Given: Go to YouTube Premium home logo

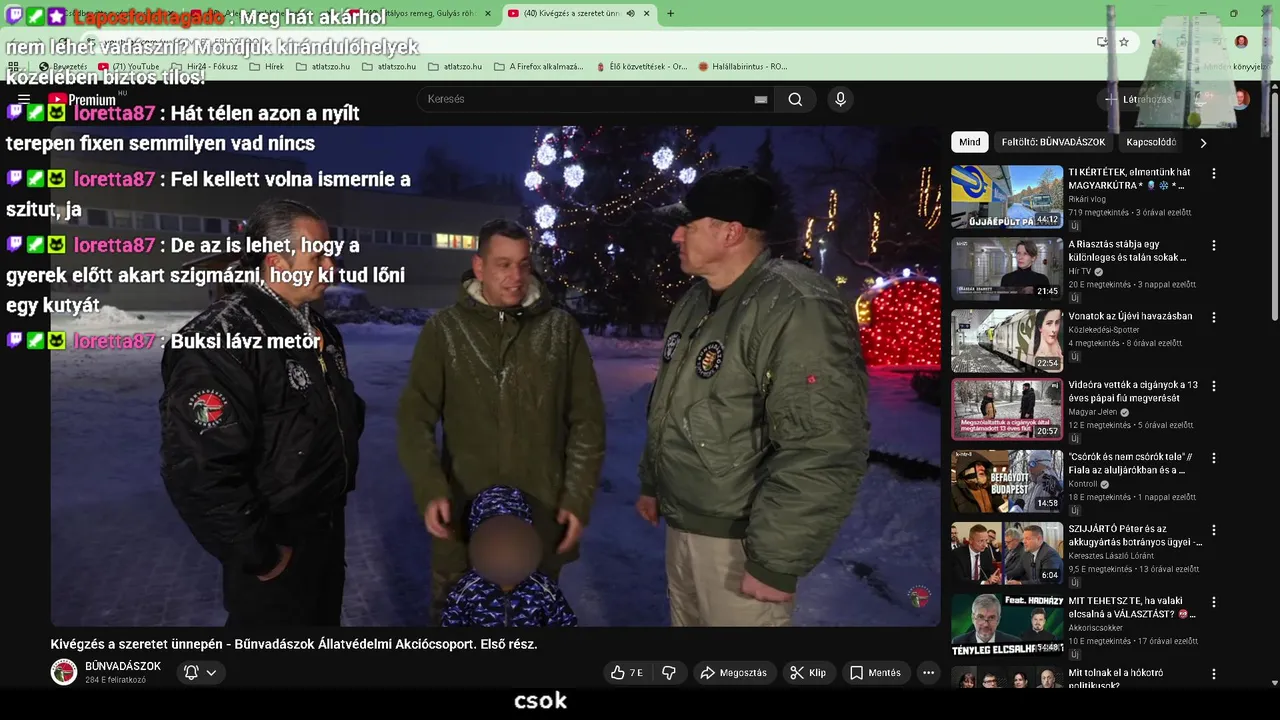Looking at the screenshot, I should (x=82, y=99).
